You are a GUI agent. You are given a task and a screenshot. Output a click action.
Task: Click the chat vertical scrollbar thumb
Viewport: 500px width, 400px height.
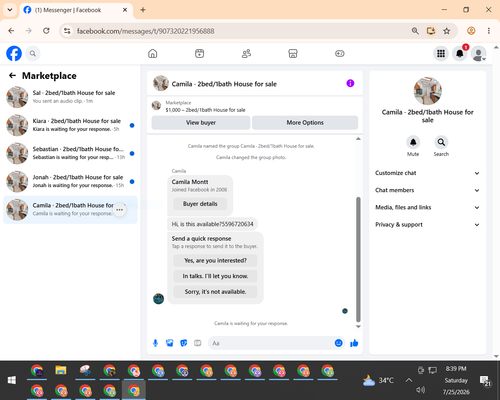click(x=358, y=259)
